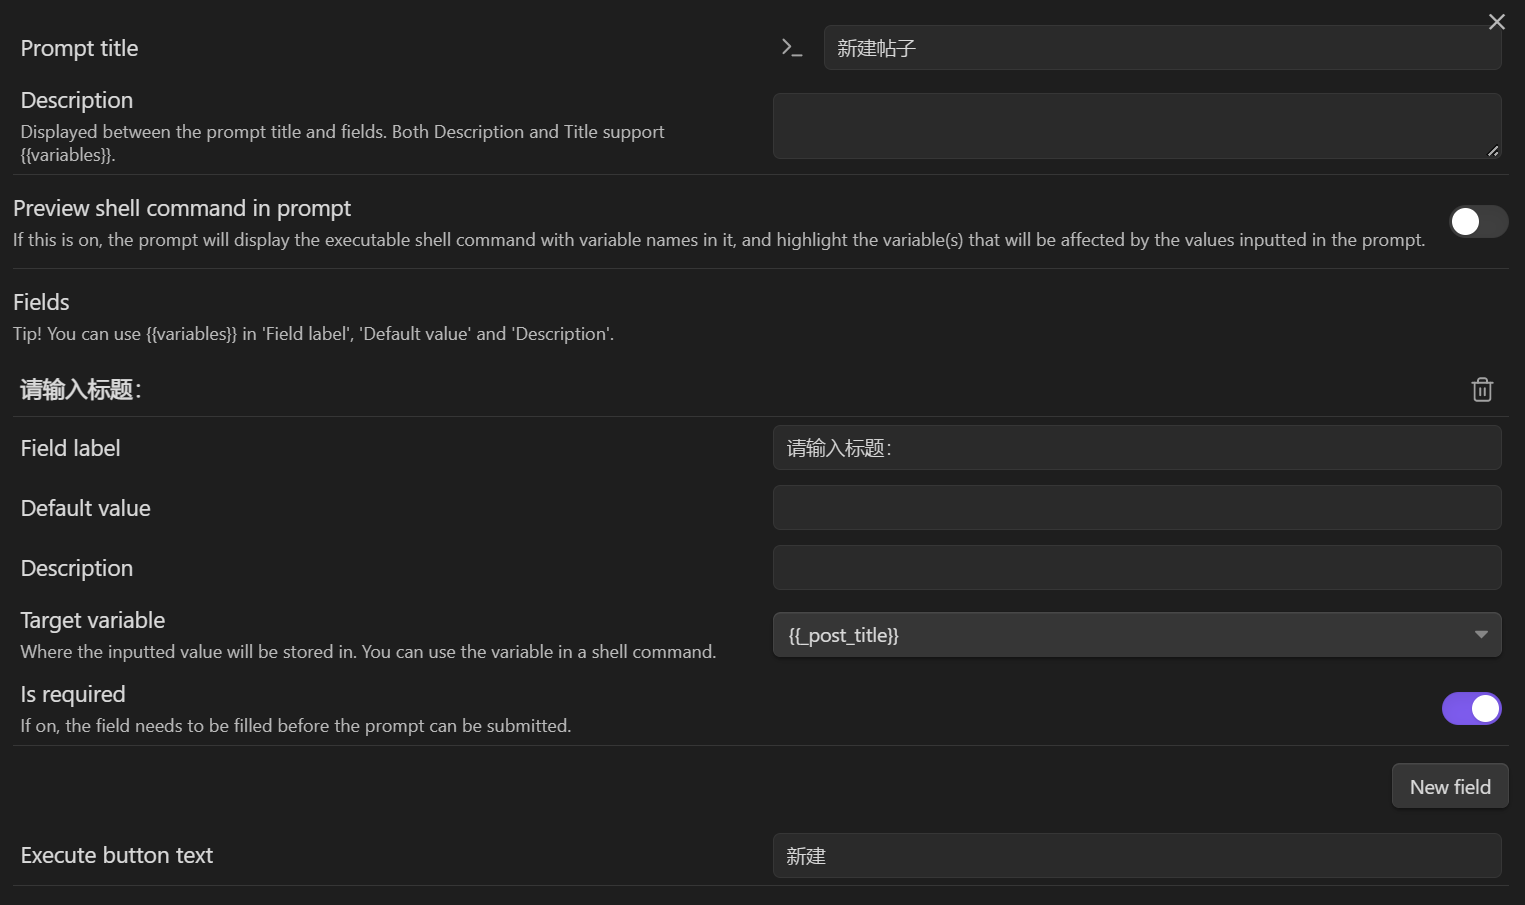
Task: Click the Target variable dropdown arrow
Action: (1481, 635)
